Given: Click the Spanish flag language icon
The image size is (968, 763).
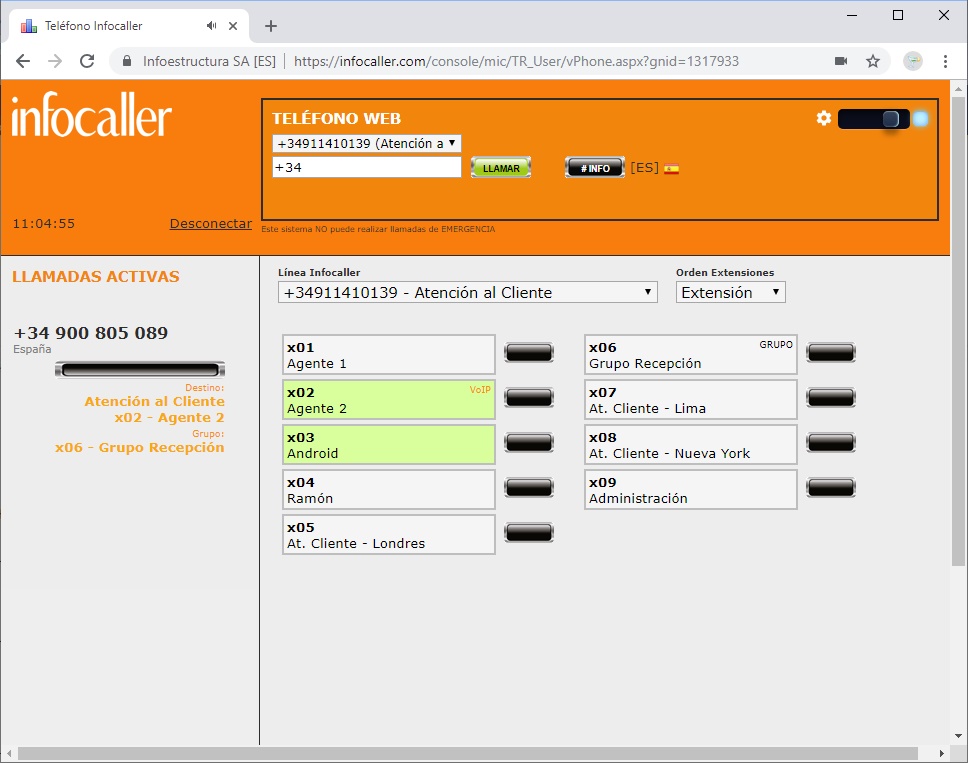Looking at the screenshot, I should pyautogui.click(x=671, y=169).
